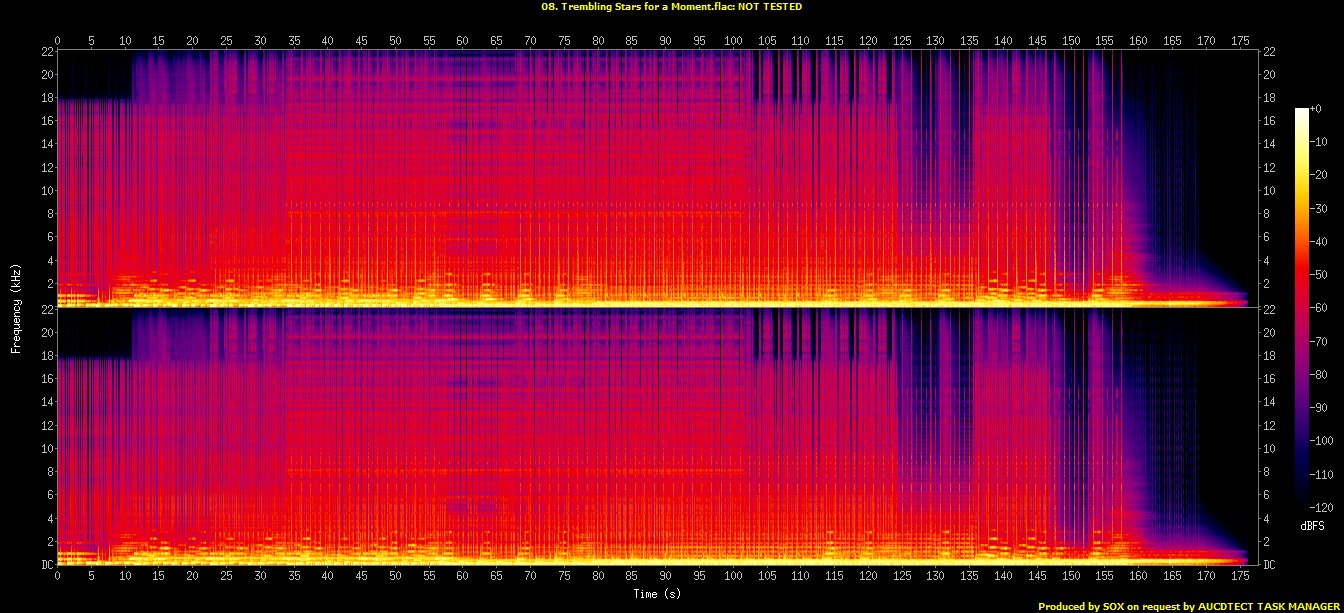Image resolution: width=1344 pixels, height=613 pixels.
Task: Click the "10" tick on the bottom time axis
Action: point(125,577)
